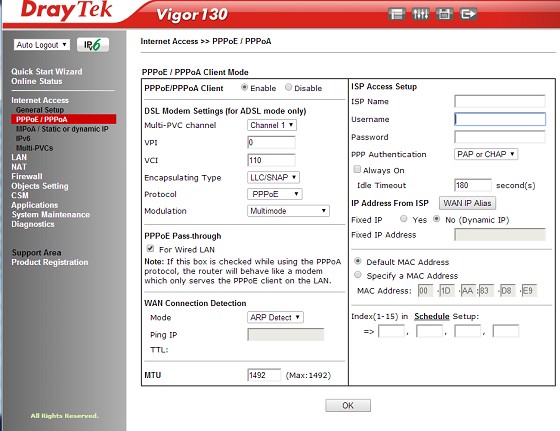This screenshot has width=560, height=431.
Task: Open IPv6 submenu item
Action: point(23,139)
